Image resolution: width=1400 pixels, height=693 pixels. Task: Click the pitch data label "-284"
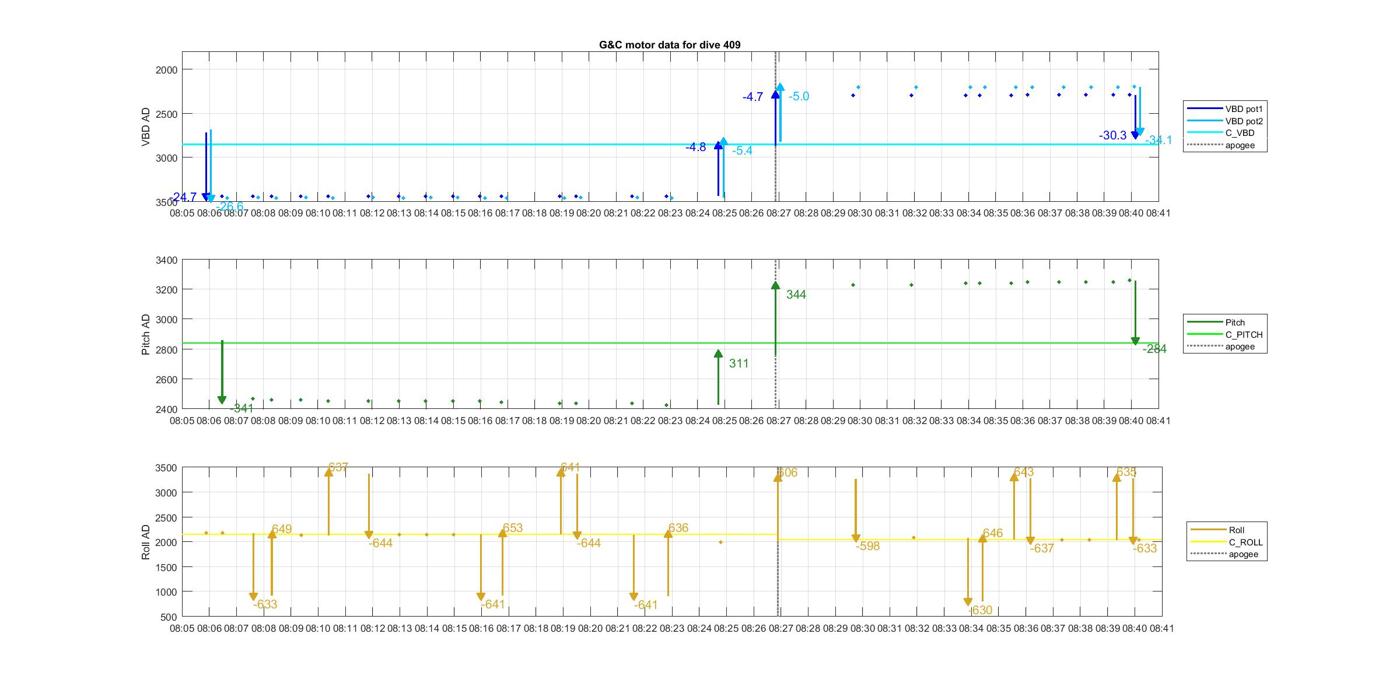pyautogui.click(x=1155, y=349)
